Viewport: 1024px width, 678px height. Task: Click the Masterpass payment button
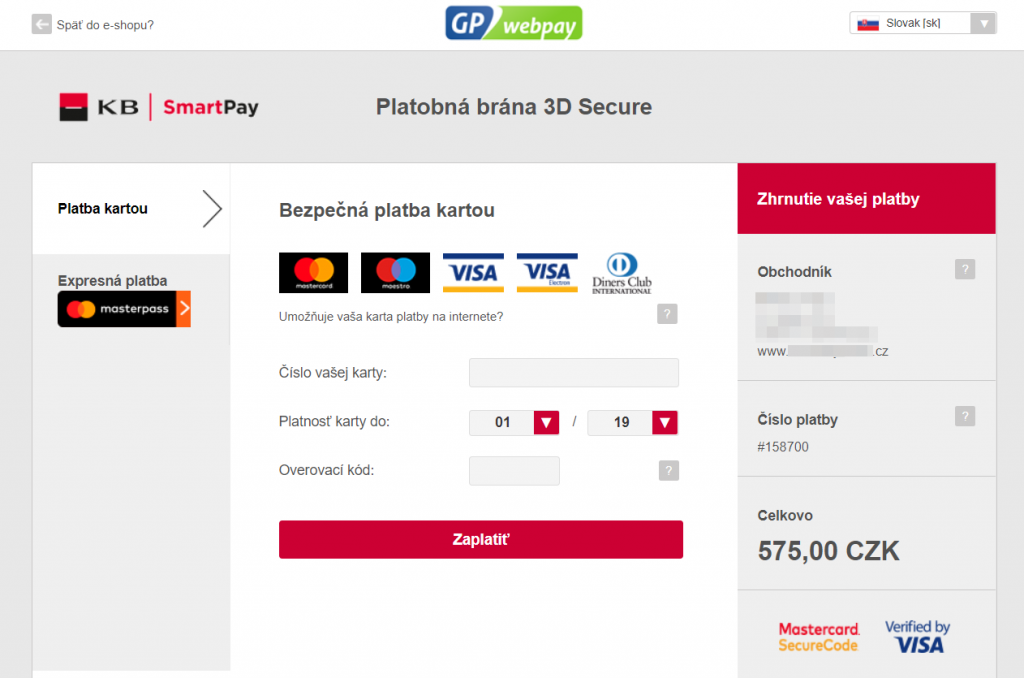124,309
